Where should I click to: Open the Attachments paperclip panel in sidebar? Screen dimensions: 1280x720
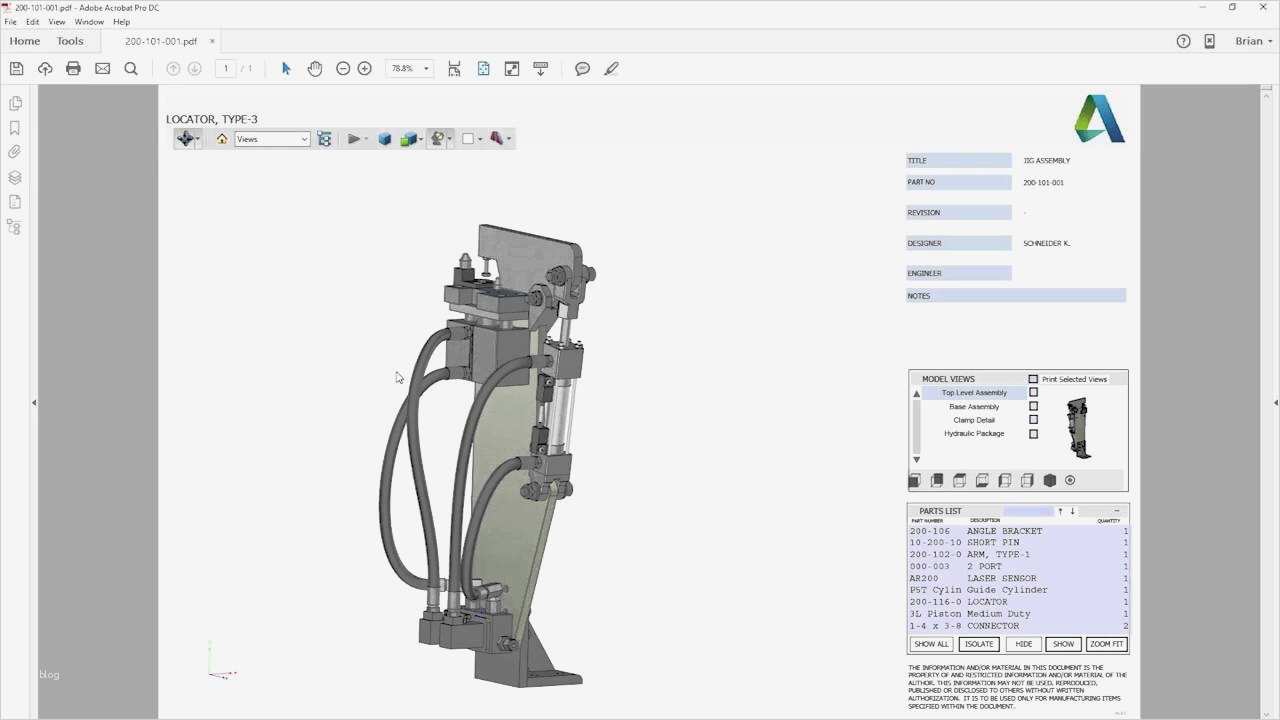coord(15,152)
